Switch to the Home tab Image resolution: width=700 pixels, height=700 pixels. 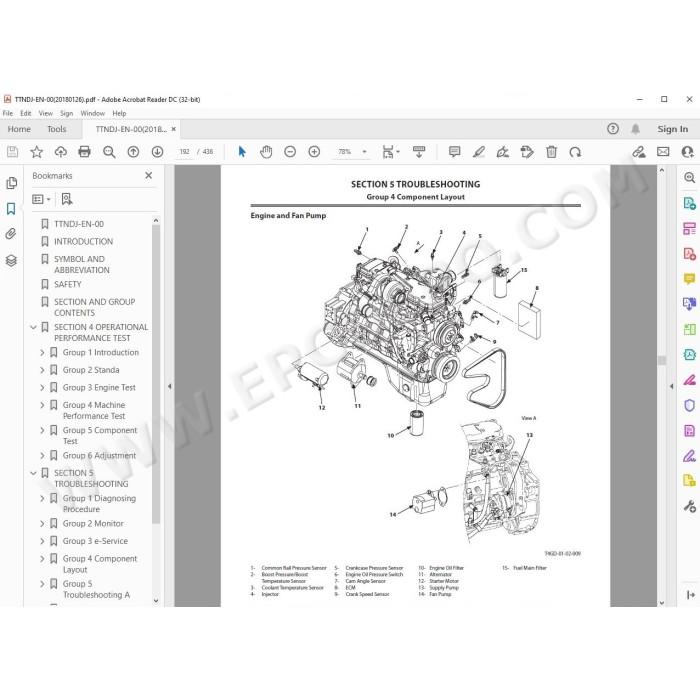coord(19,129)
